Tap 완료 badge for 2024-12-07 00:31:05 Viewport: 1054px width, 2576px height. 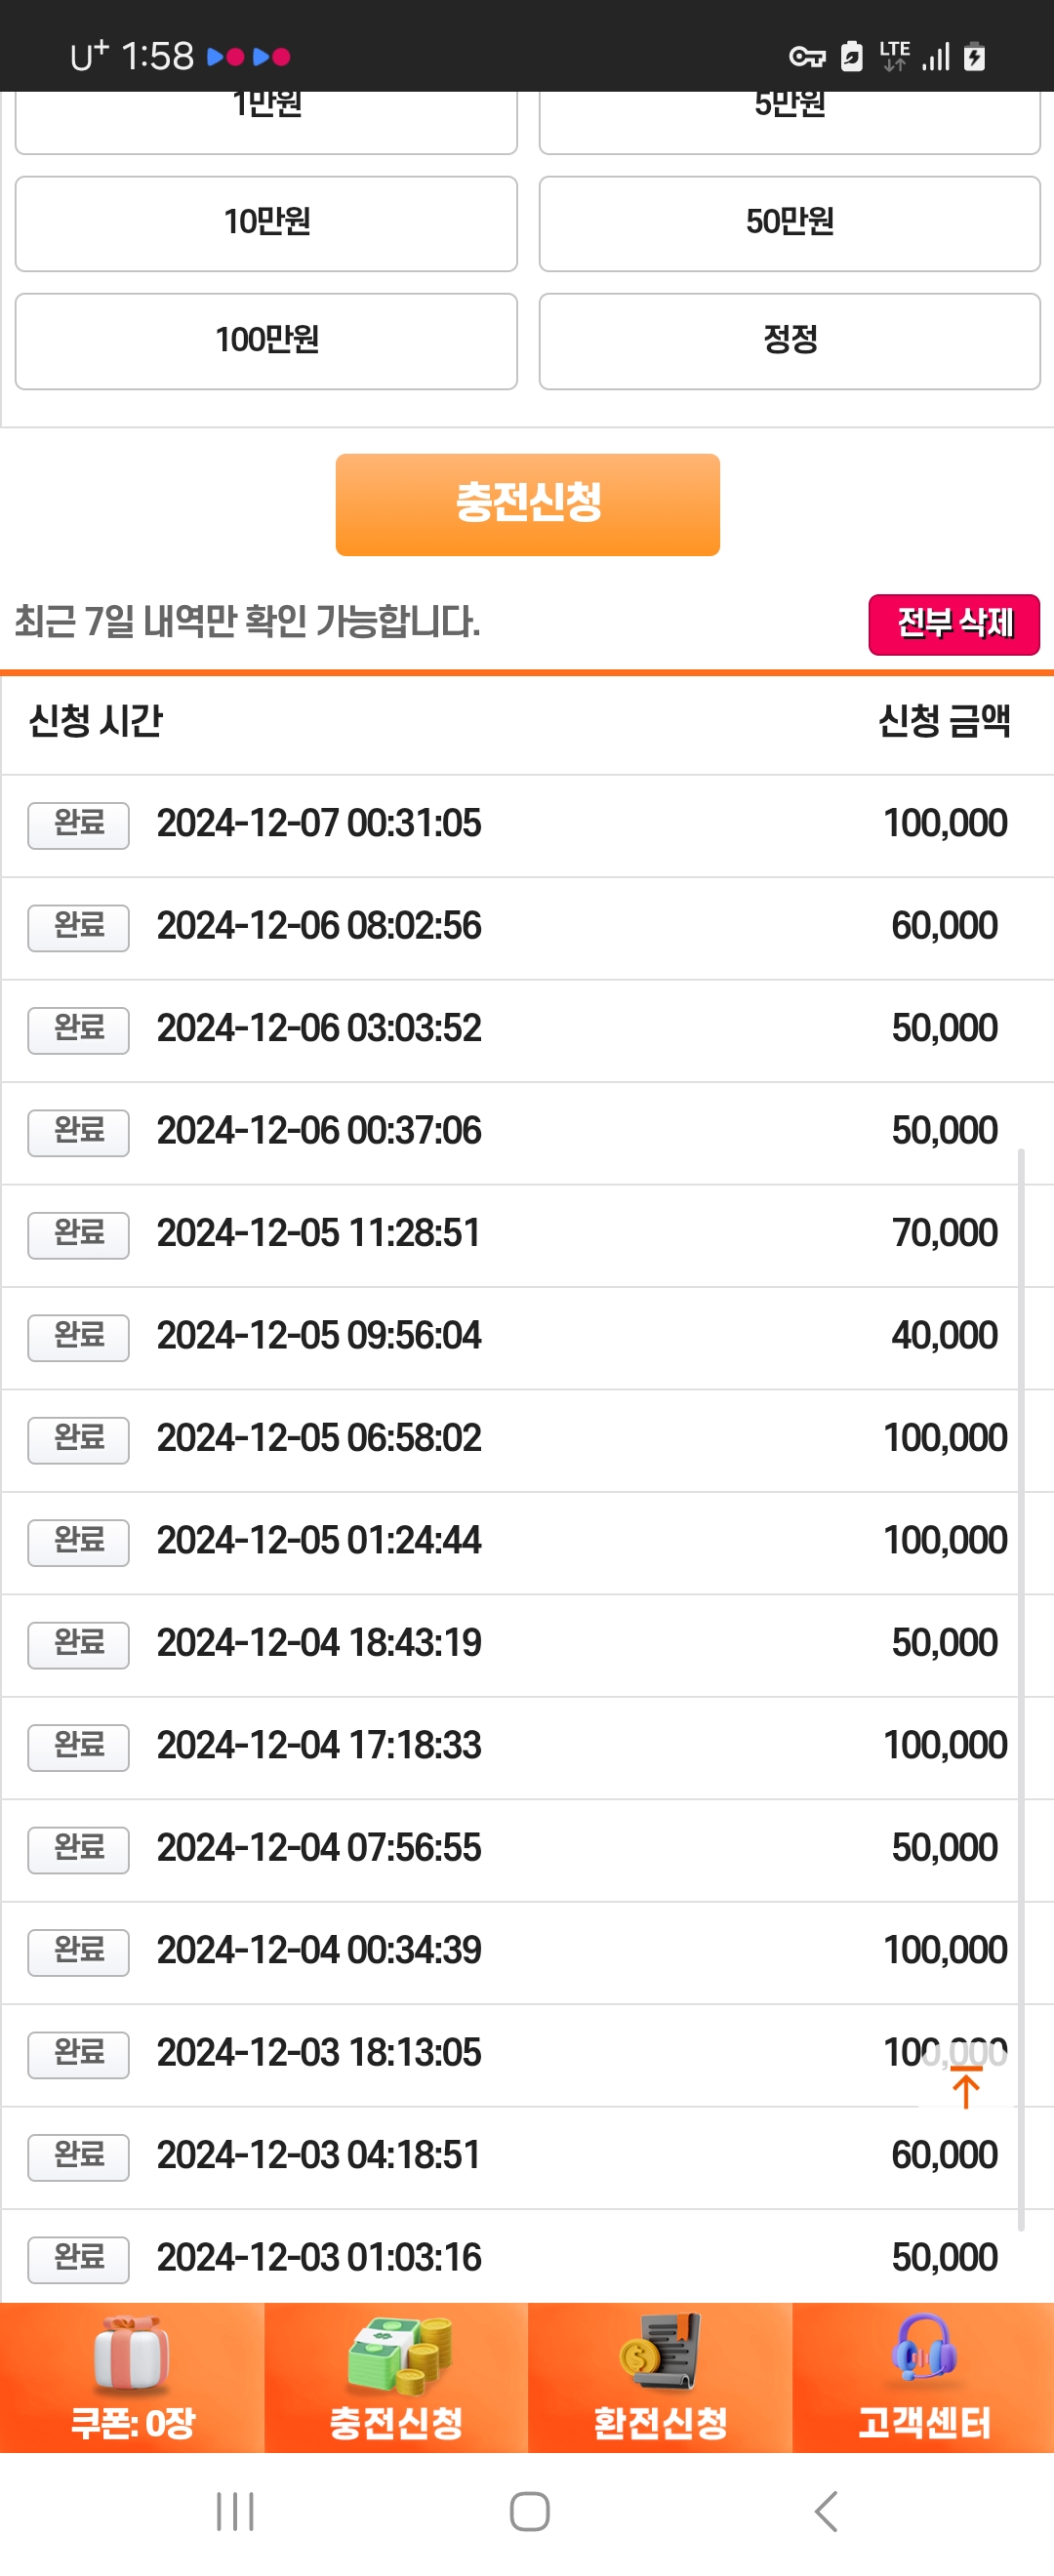pos(78,825)
